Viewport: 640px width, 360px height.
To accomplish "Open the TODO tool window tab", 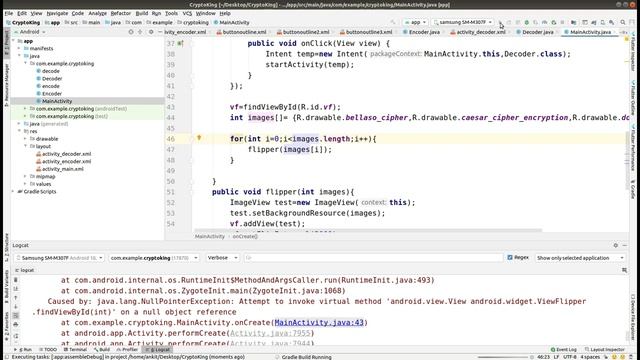I will (x=48, y=350).
